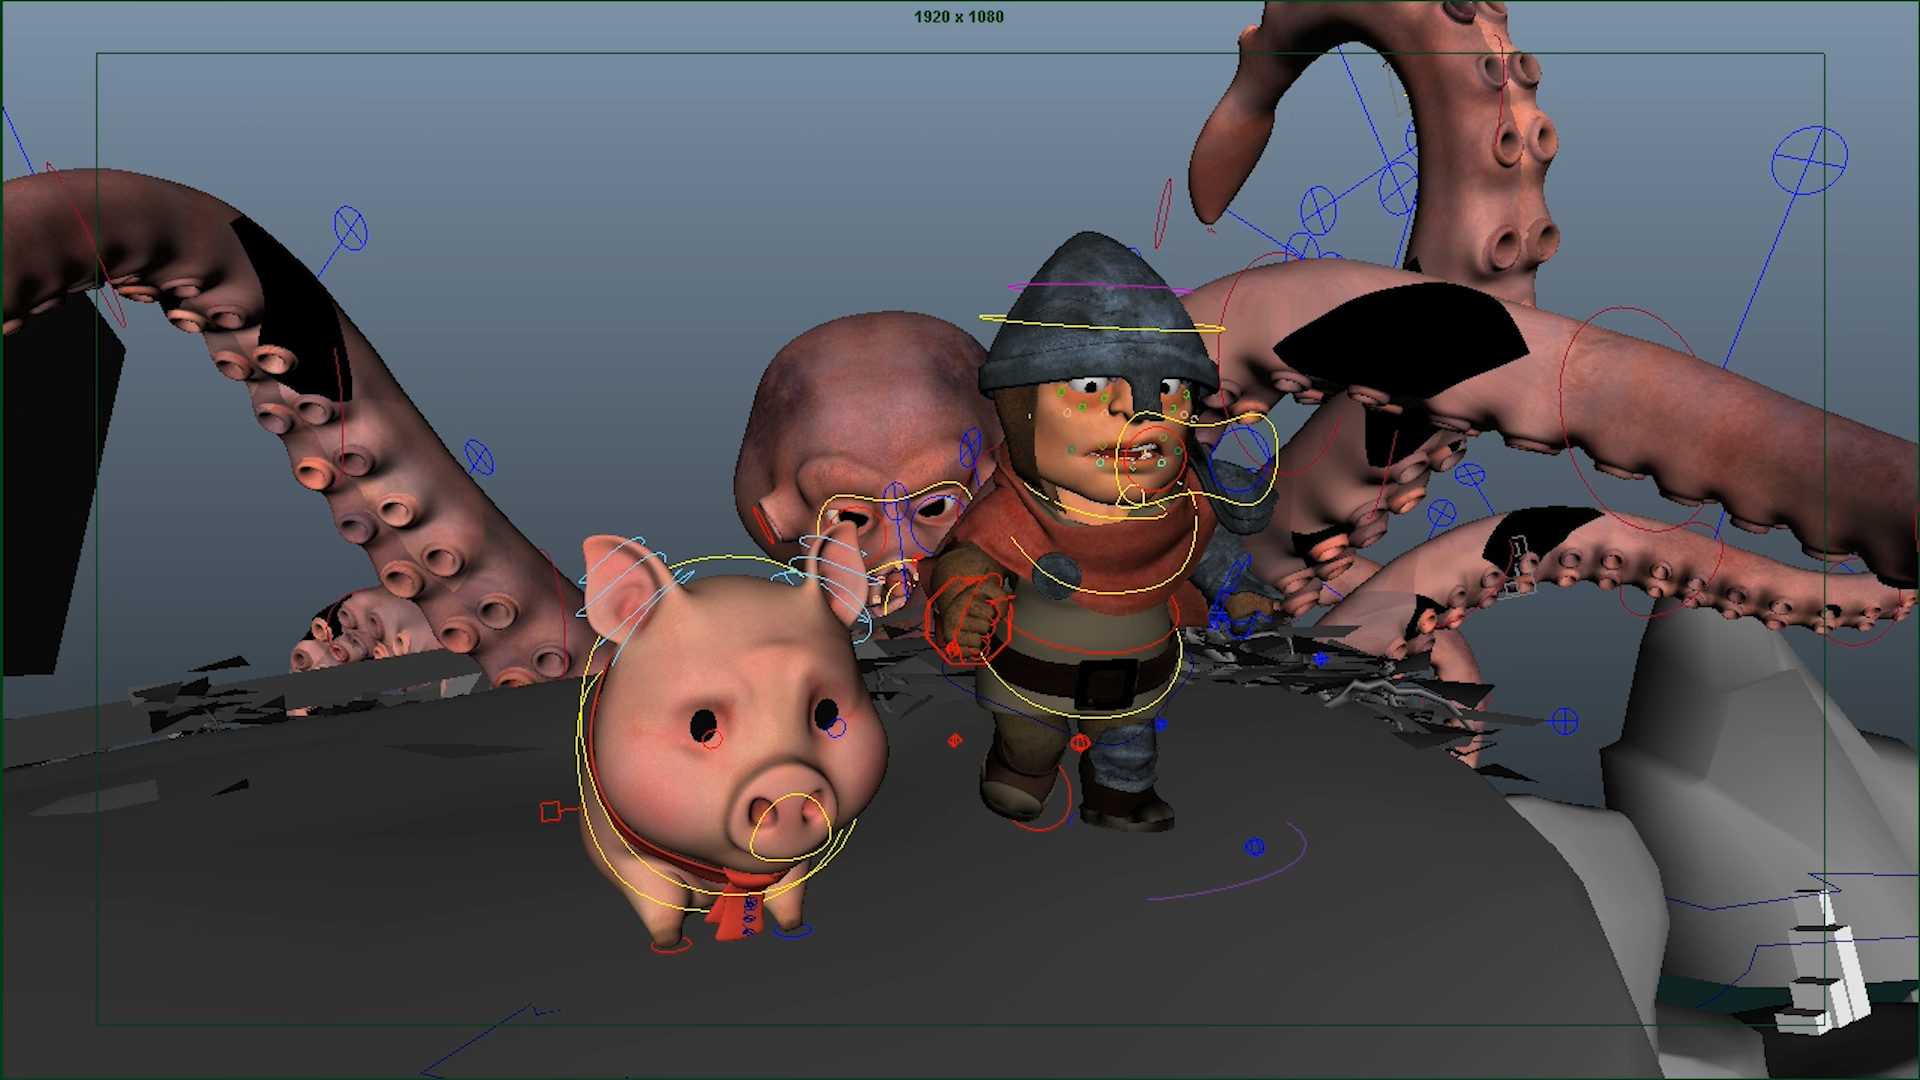Click blue crossed-circle locator right of debris
This screenshot has height=1080, width=1920.
pyautogui.click(x=1565, y=721)
